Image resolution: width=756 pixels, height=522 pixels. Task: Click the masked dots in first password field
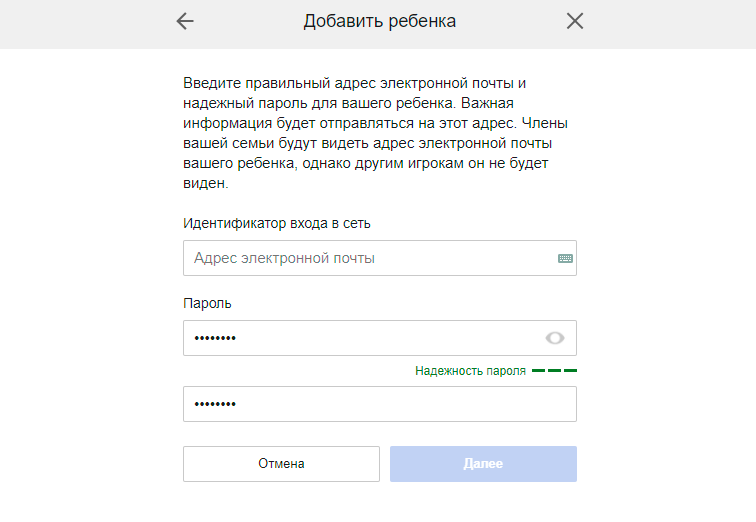click(215, 338)
